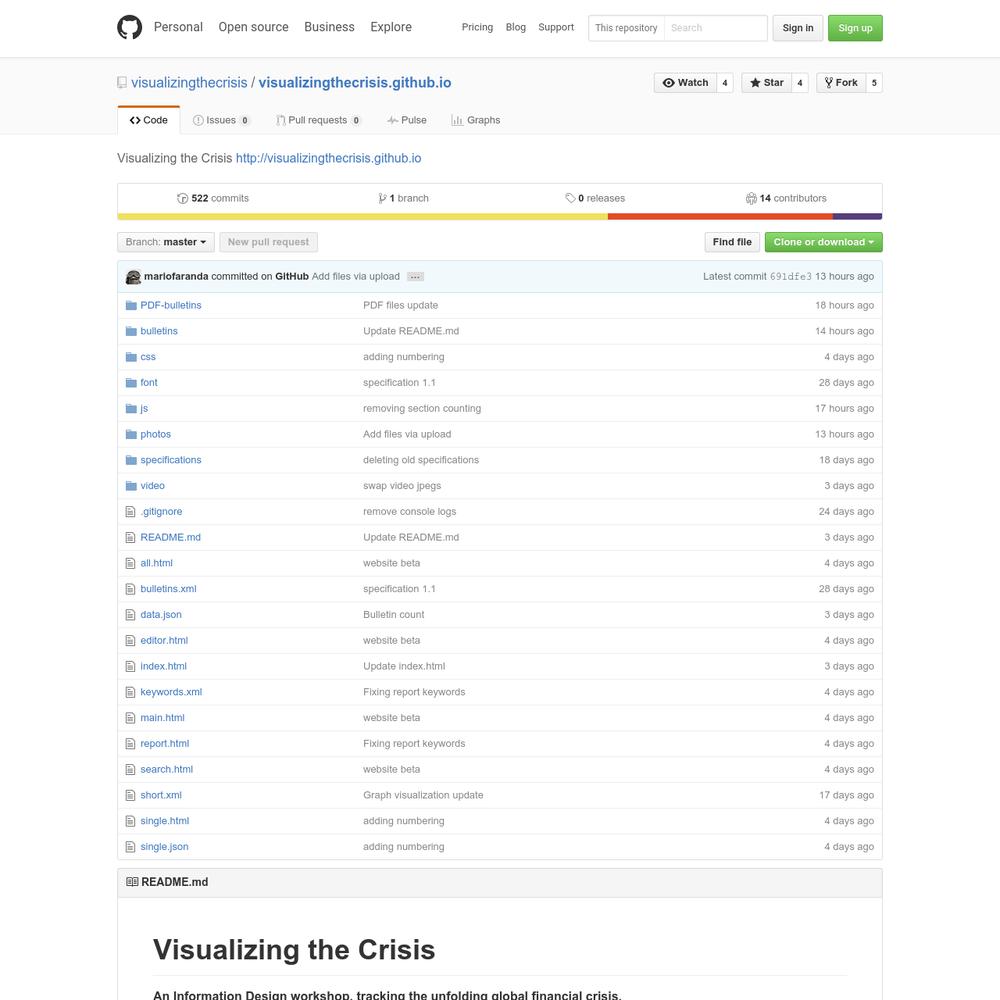The image size is (1000, 1000).
Task: Click the branch icon beside 1 branch
Action: coord(382,198)
